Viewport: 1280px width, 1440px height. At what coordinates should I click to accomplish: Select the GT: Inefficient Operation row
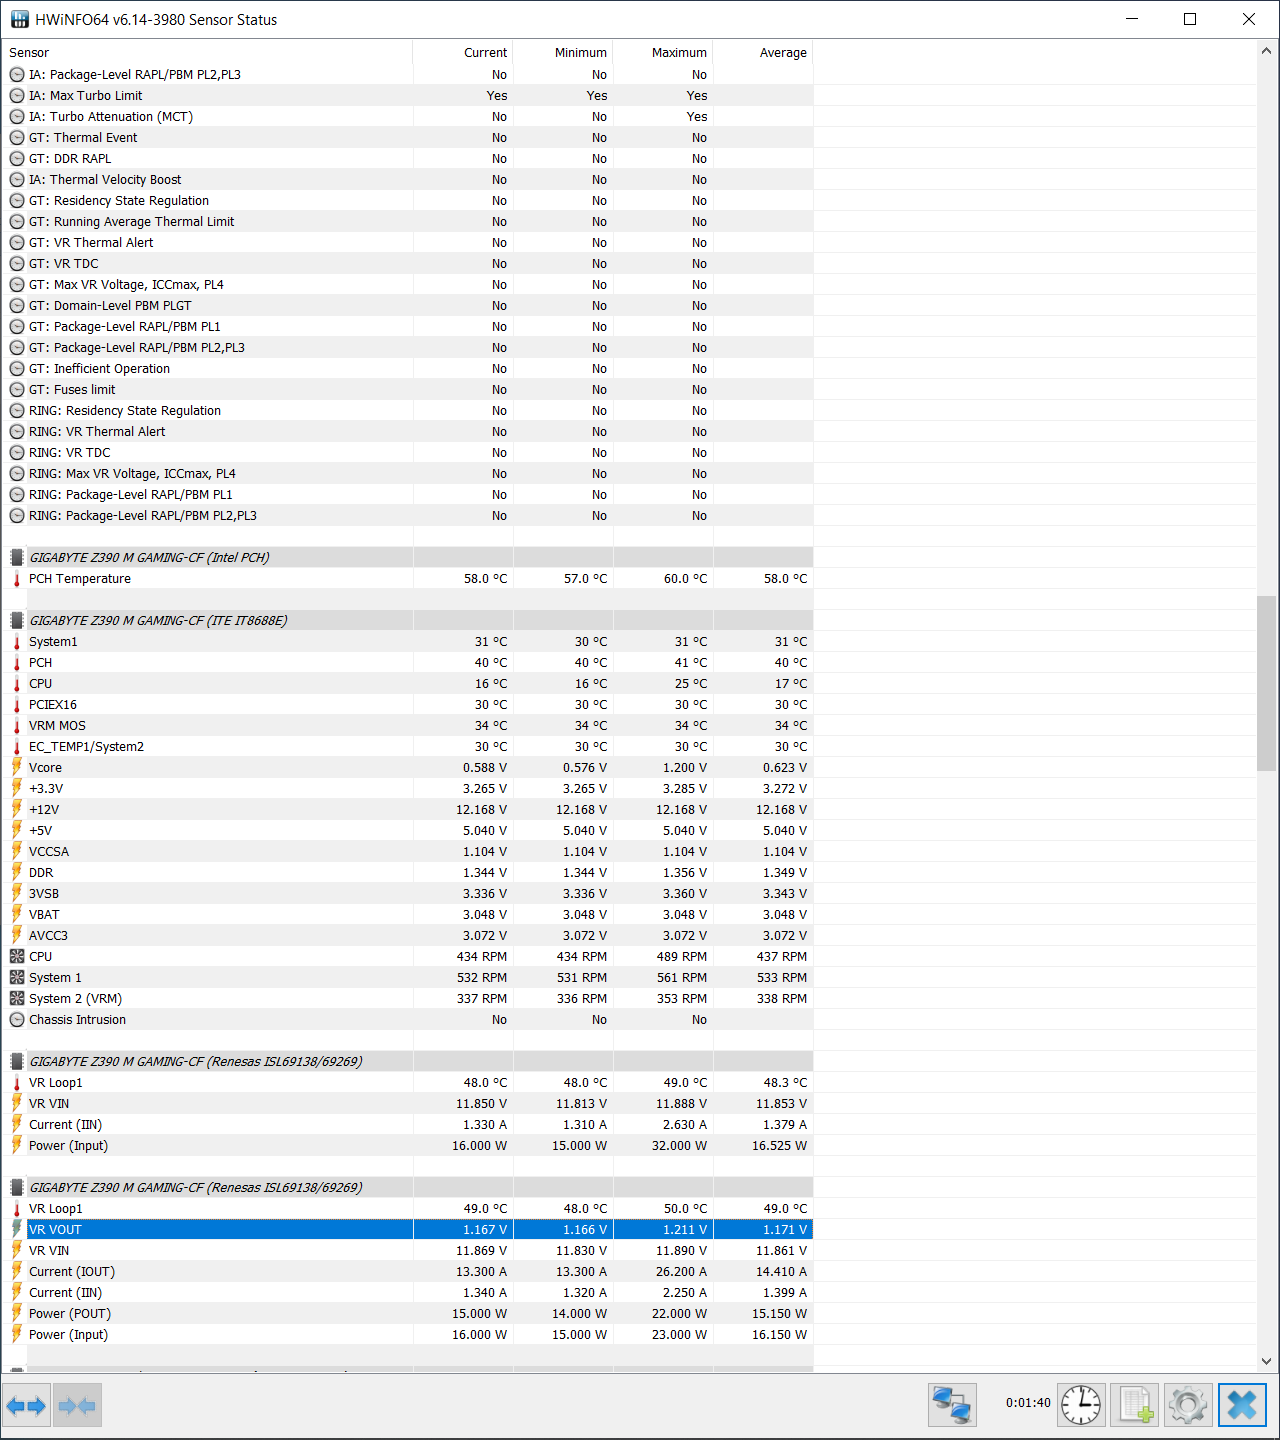[x=407, y=369]
